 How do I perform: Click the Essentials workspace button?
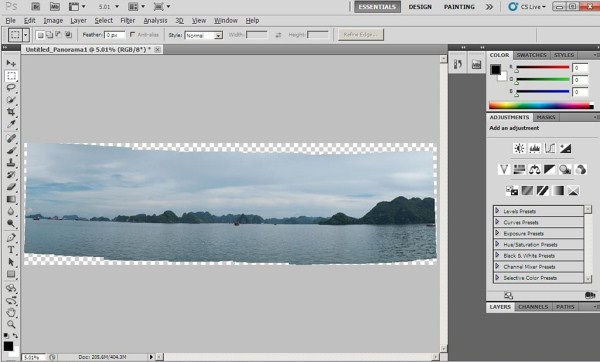(x=377, y=7)
